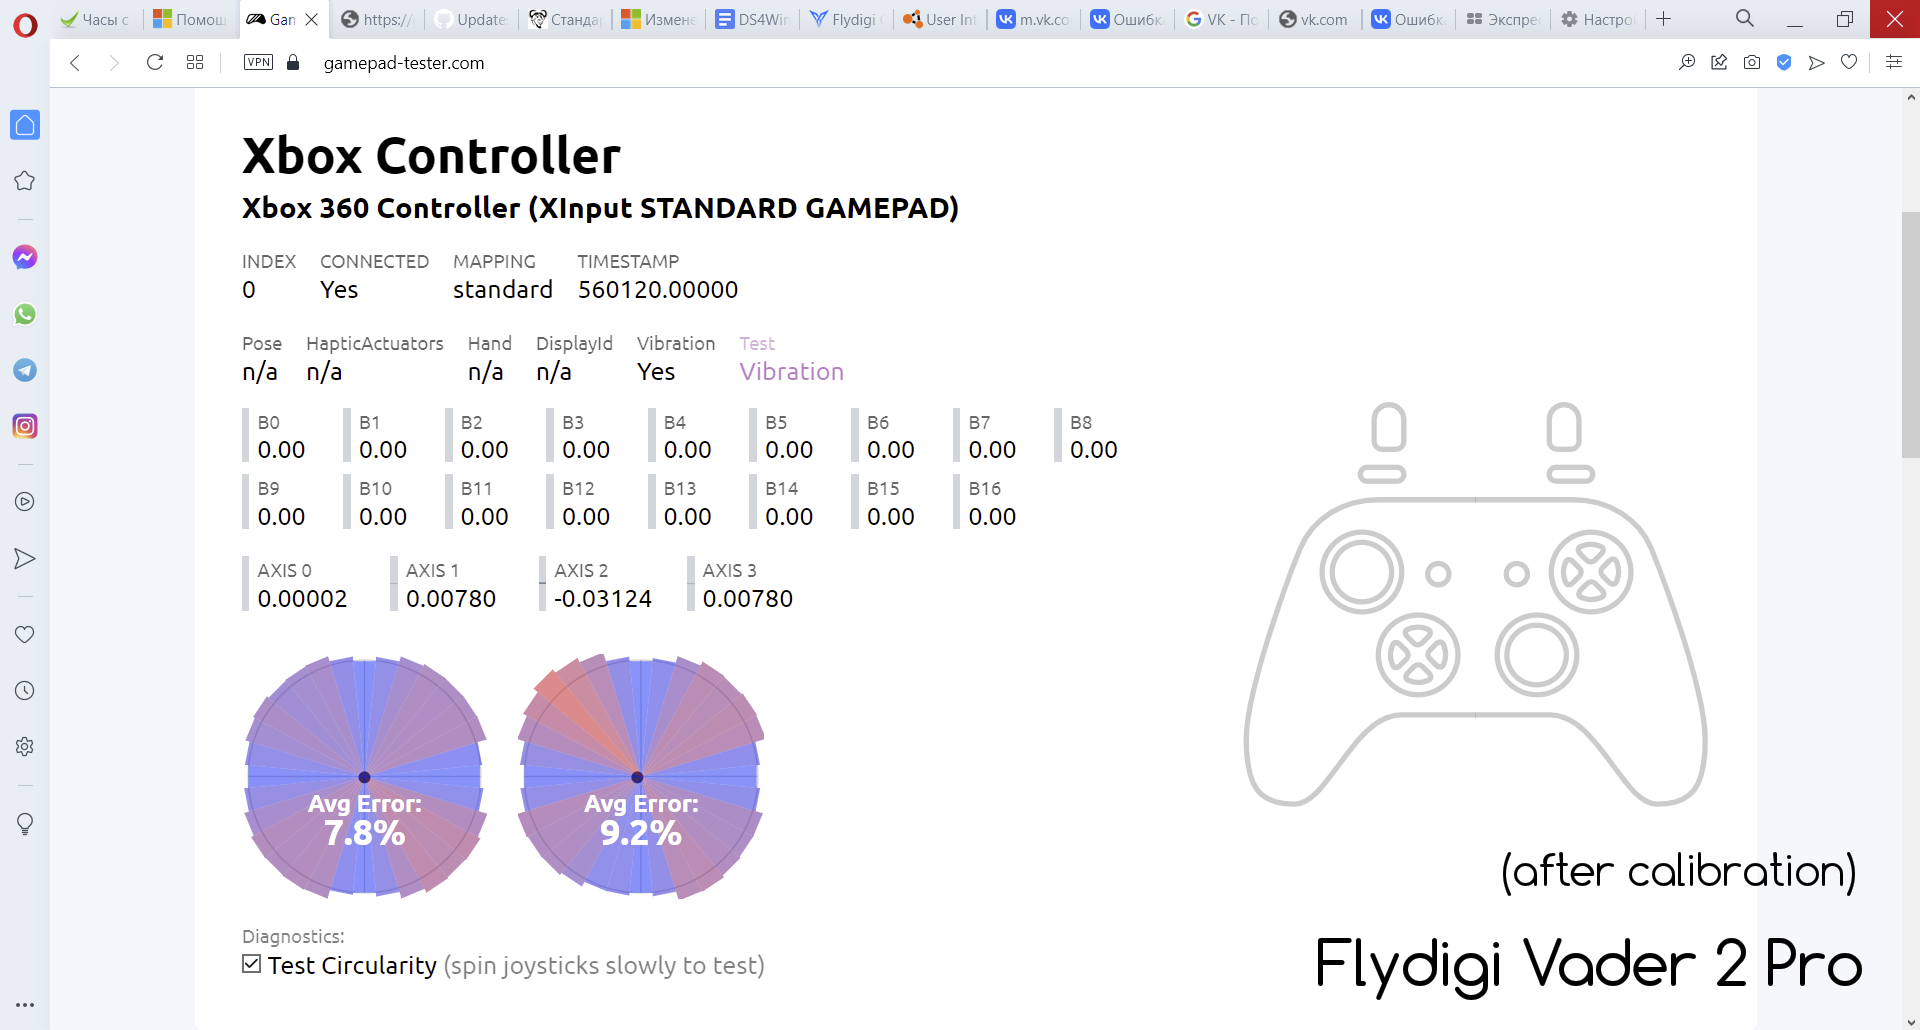The image size is (1920, 1030).
Task: Take a snapshot with camera icon
Action: 1752,63
